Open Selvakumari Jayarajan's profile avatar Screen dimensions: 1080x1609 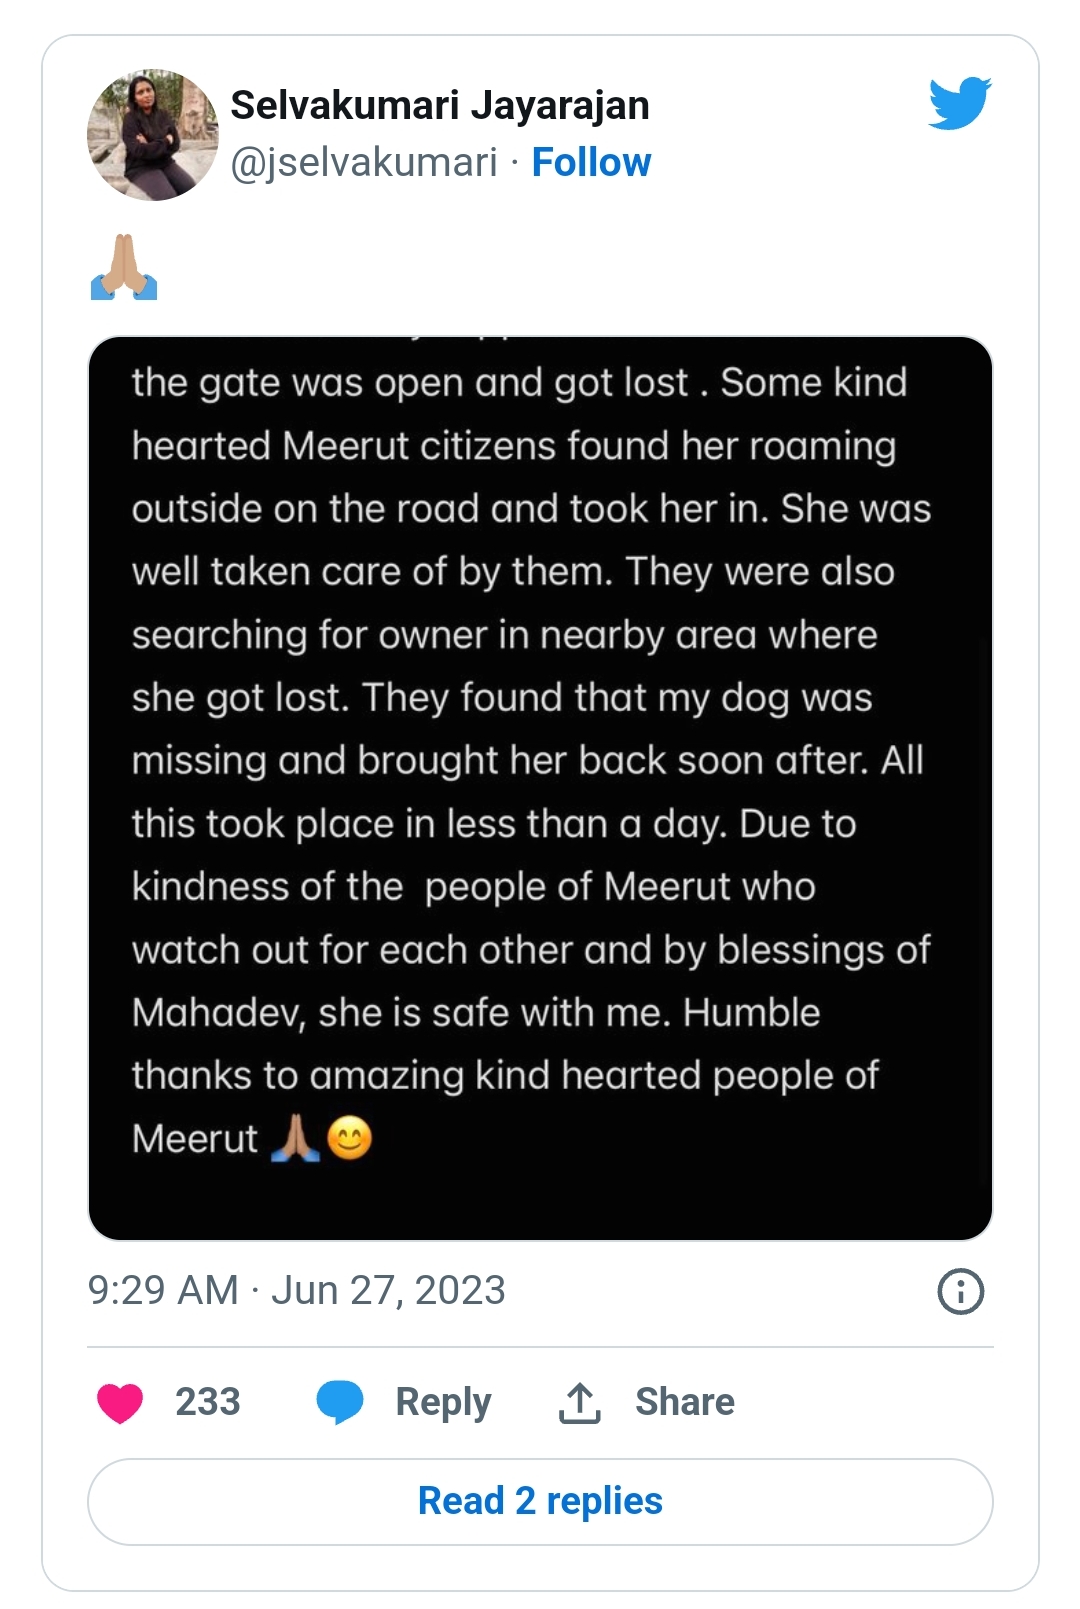[x=153, y=135]
